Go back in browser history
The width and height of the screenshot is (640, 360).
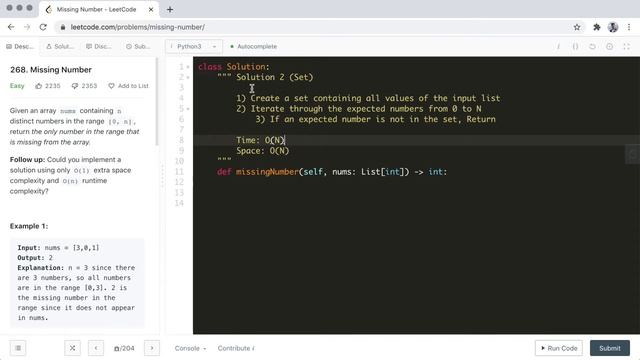11,27
